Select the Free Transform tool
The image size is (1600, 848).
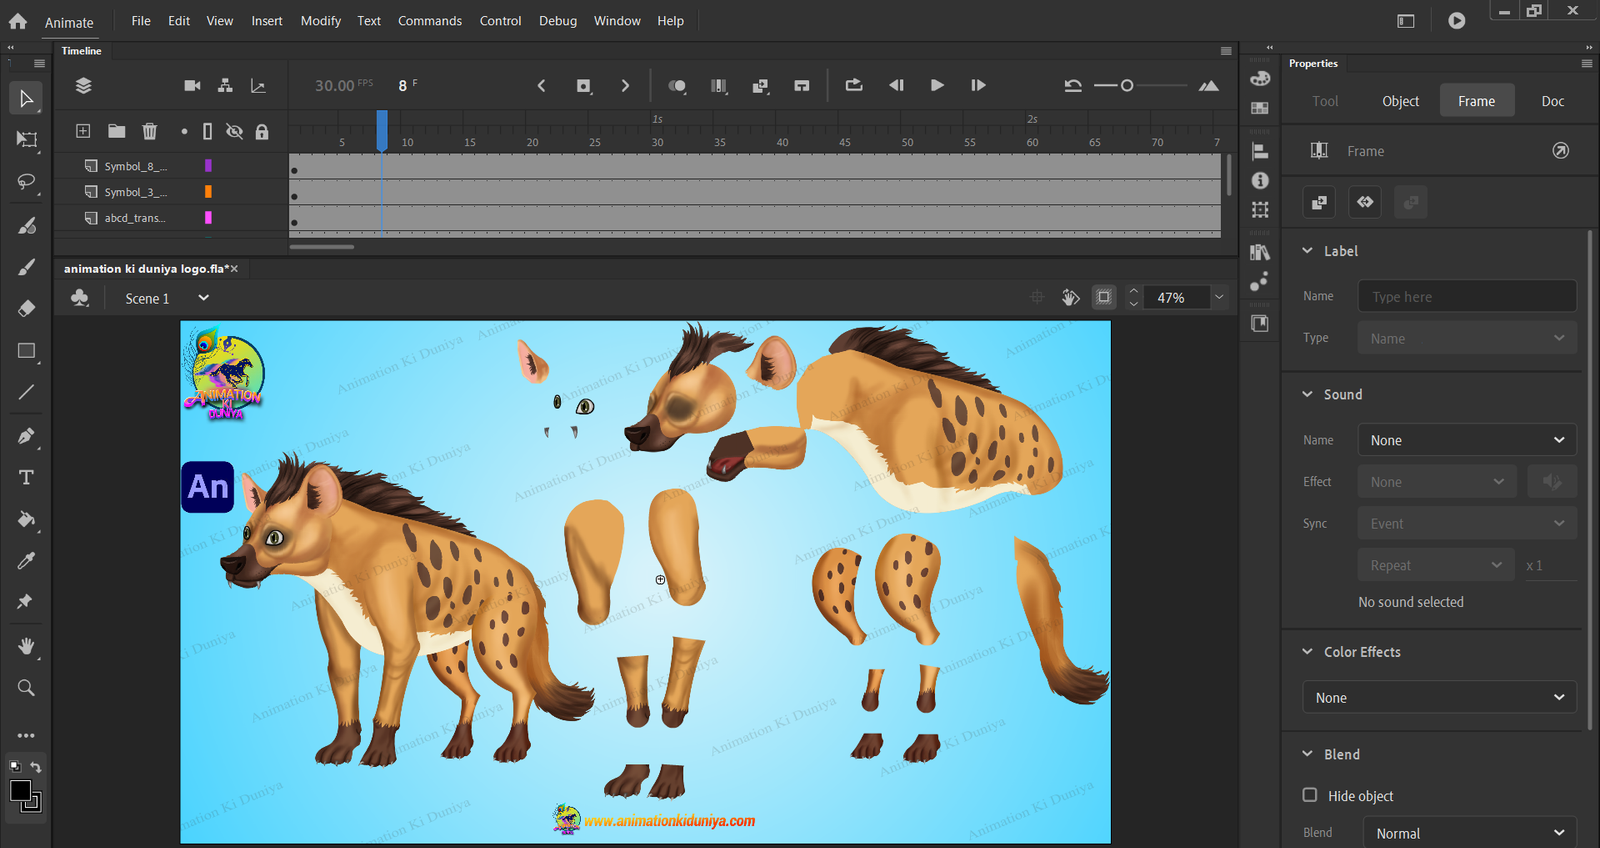click(27, 140)
